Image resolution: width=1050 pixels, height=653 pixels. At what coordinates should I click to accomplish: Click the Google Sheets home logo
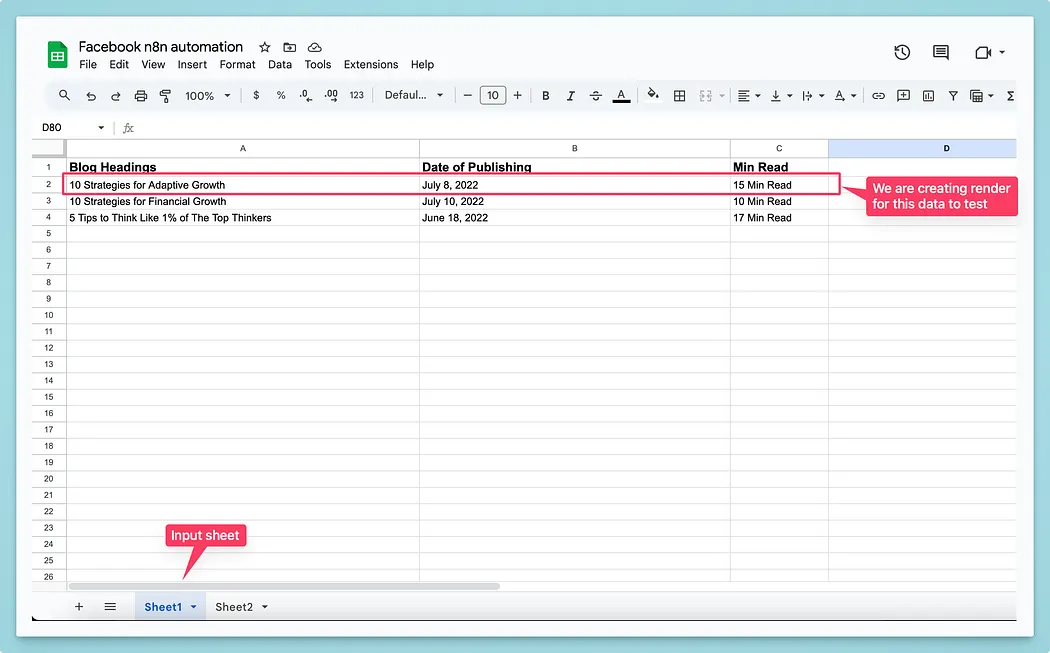point(58,54)
